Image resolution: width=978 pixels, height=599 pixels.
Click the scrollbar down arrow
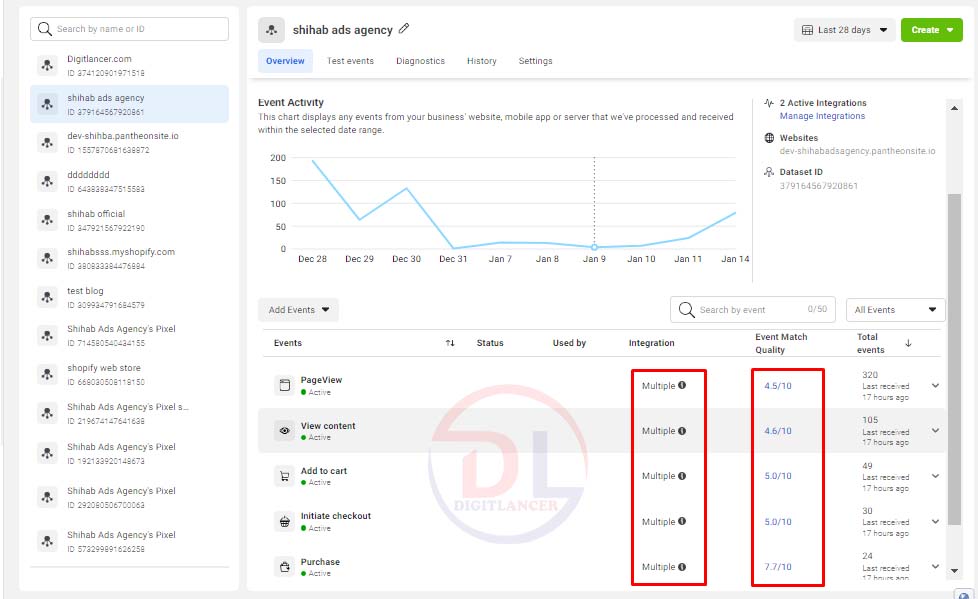click(x=954, y=571)
